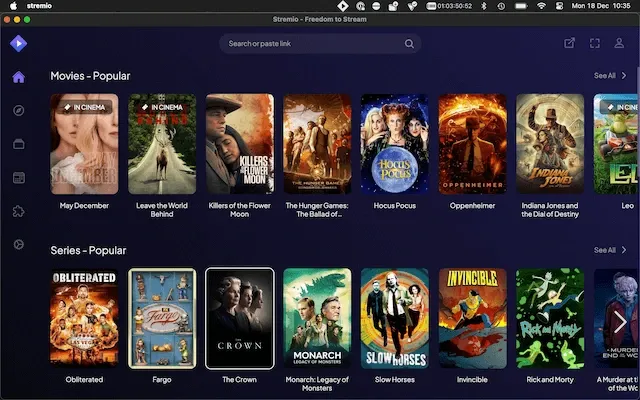Click IN CINEMA badge on Leave the World Behind
The image size is (640, 400).
163,107
